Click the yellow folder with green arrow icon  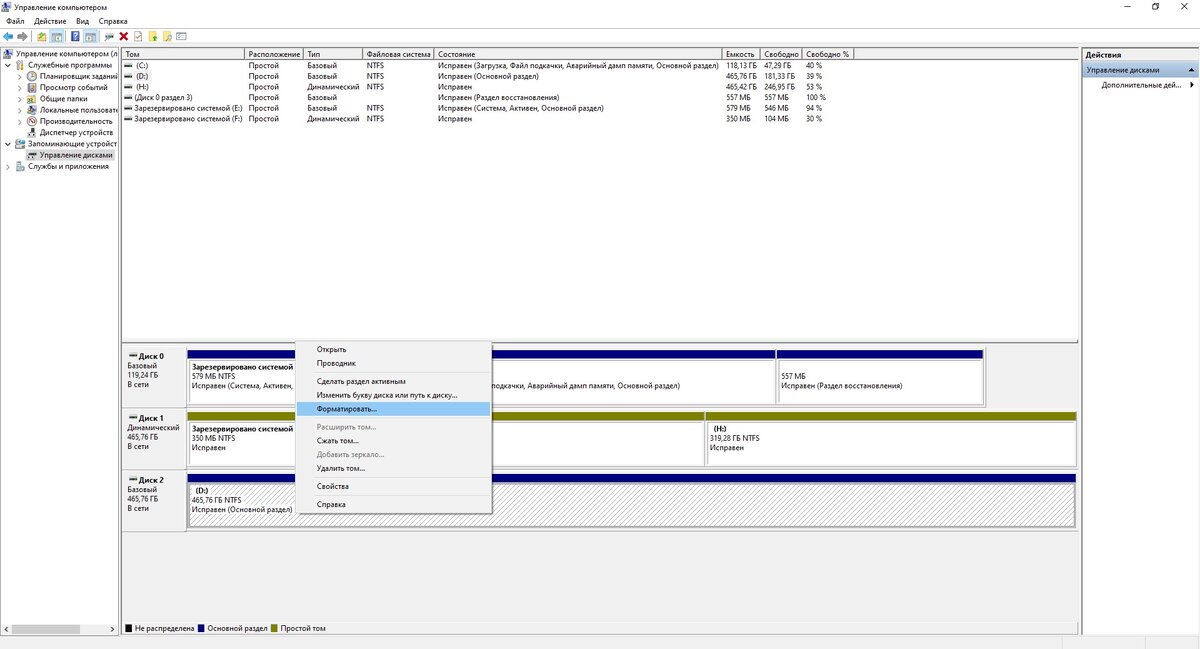[x=153, y=36]
